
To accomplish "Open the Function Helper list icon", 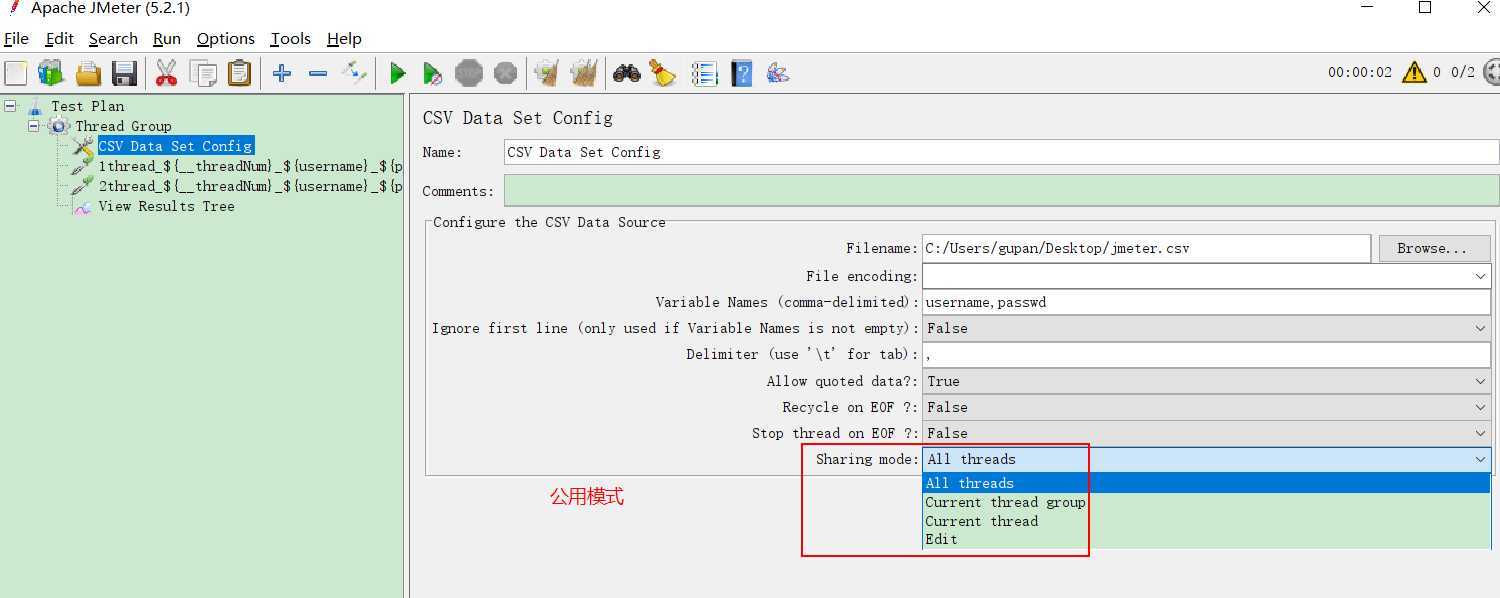I will [704, 73].
